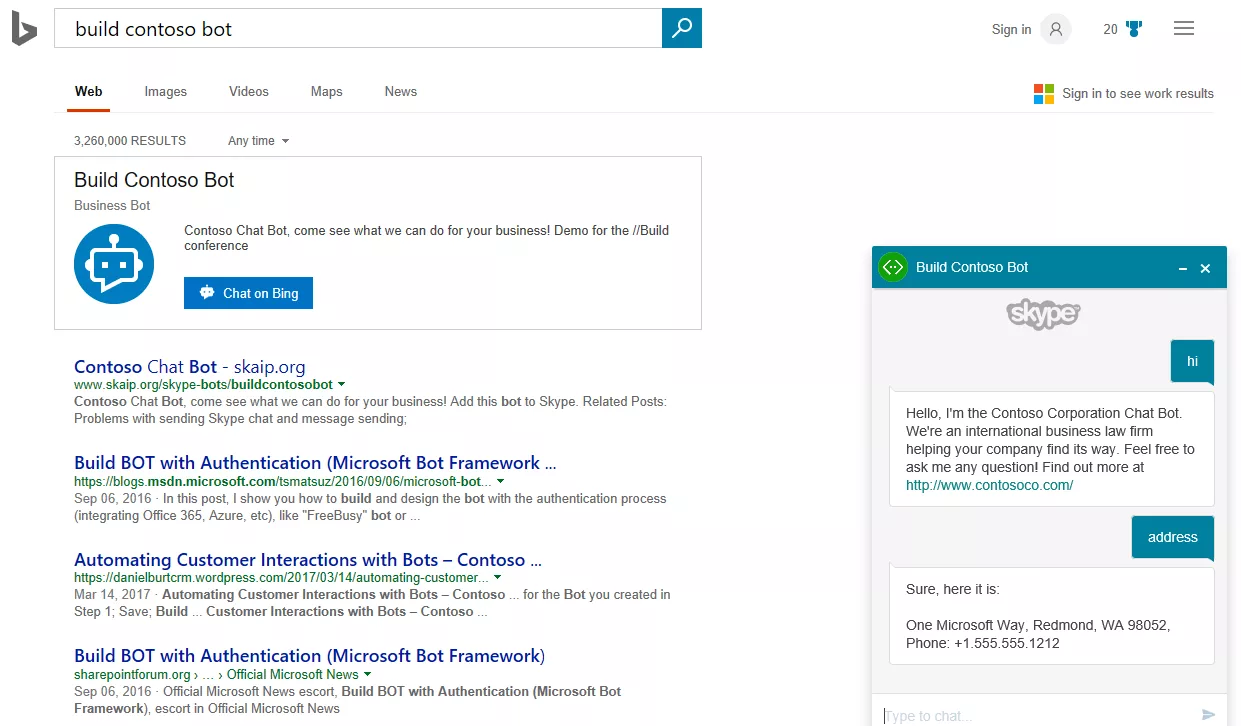
Task: Click the www.skaip.org green URL text
Action: coord(203,384)
